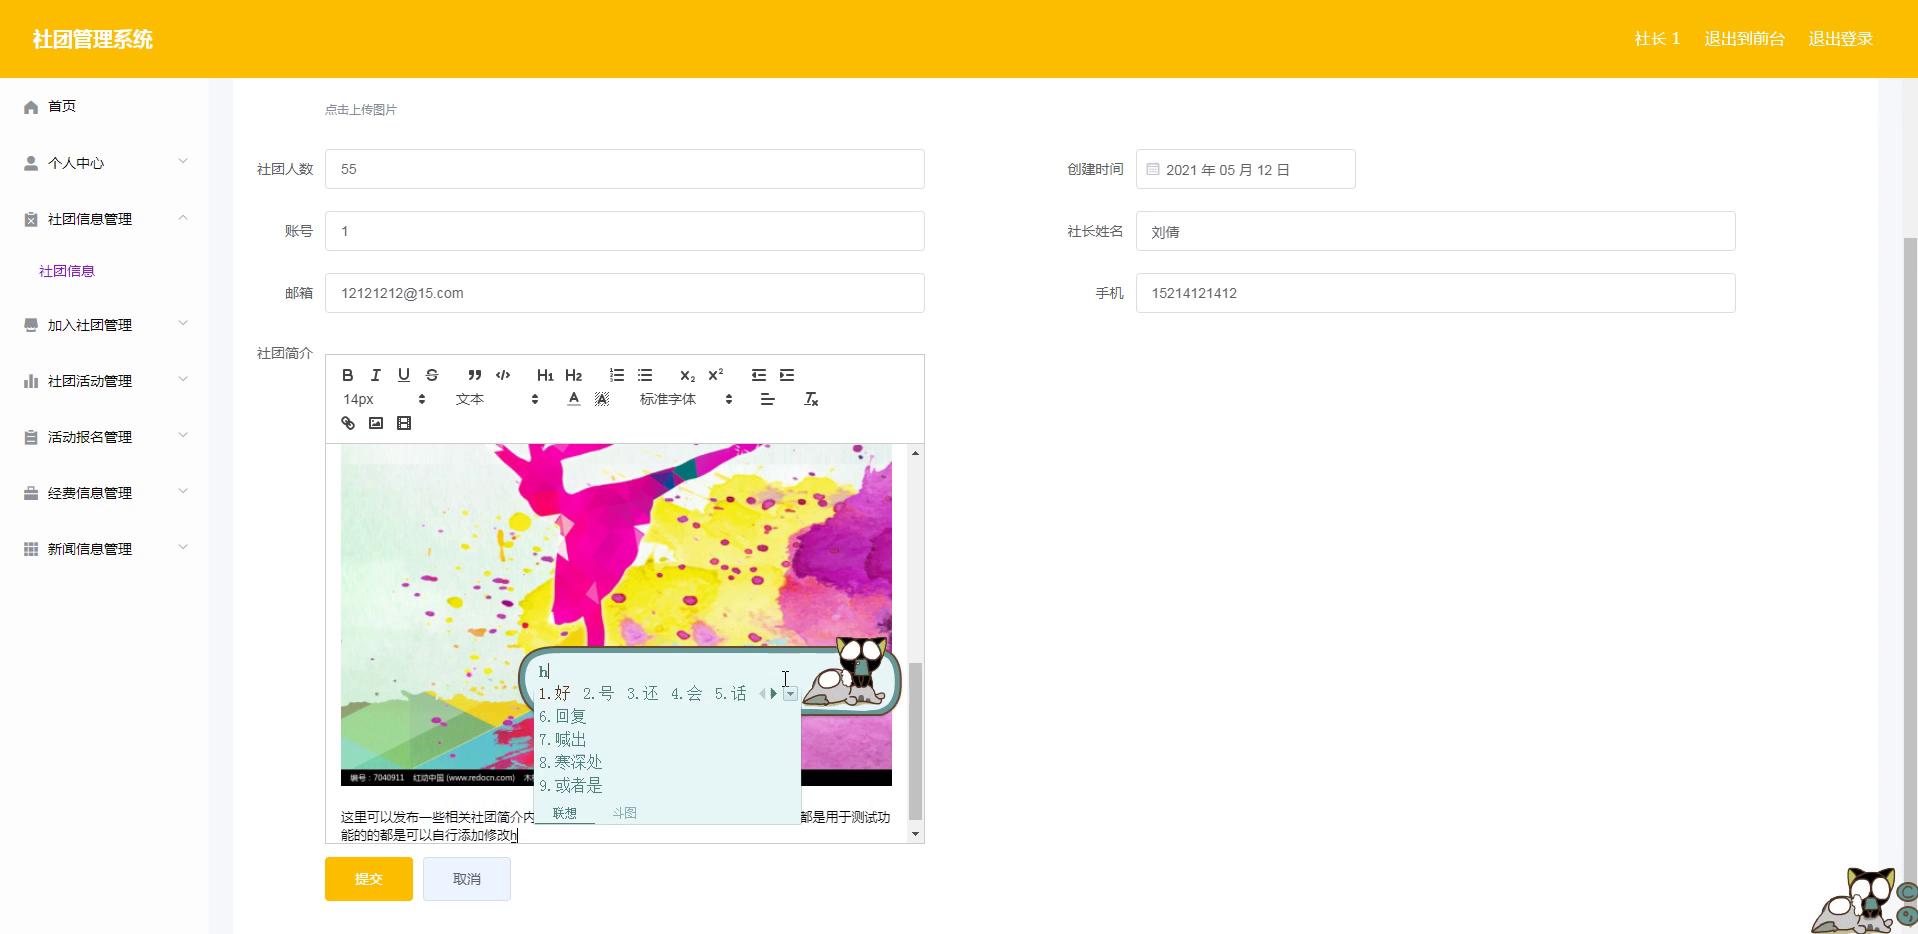Screen dimensions: 1918x934
Task: Click the blockquote icon
Action: [x=474, y=375]
